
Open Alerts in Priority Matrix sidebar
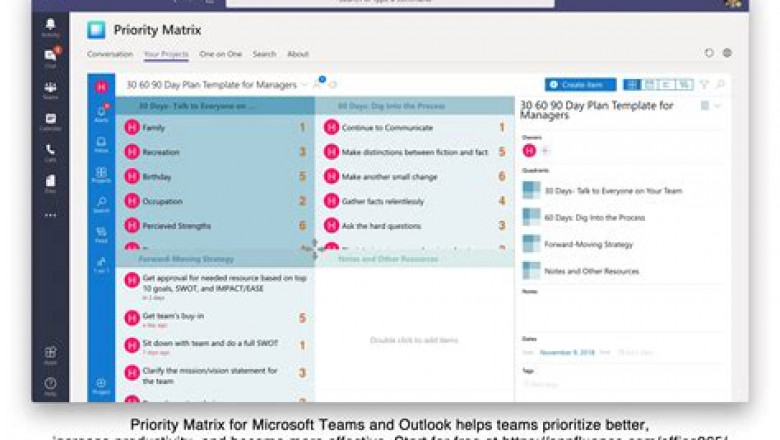tap(101, 112)
